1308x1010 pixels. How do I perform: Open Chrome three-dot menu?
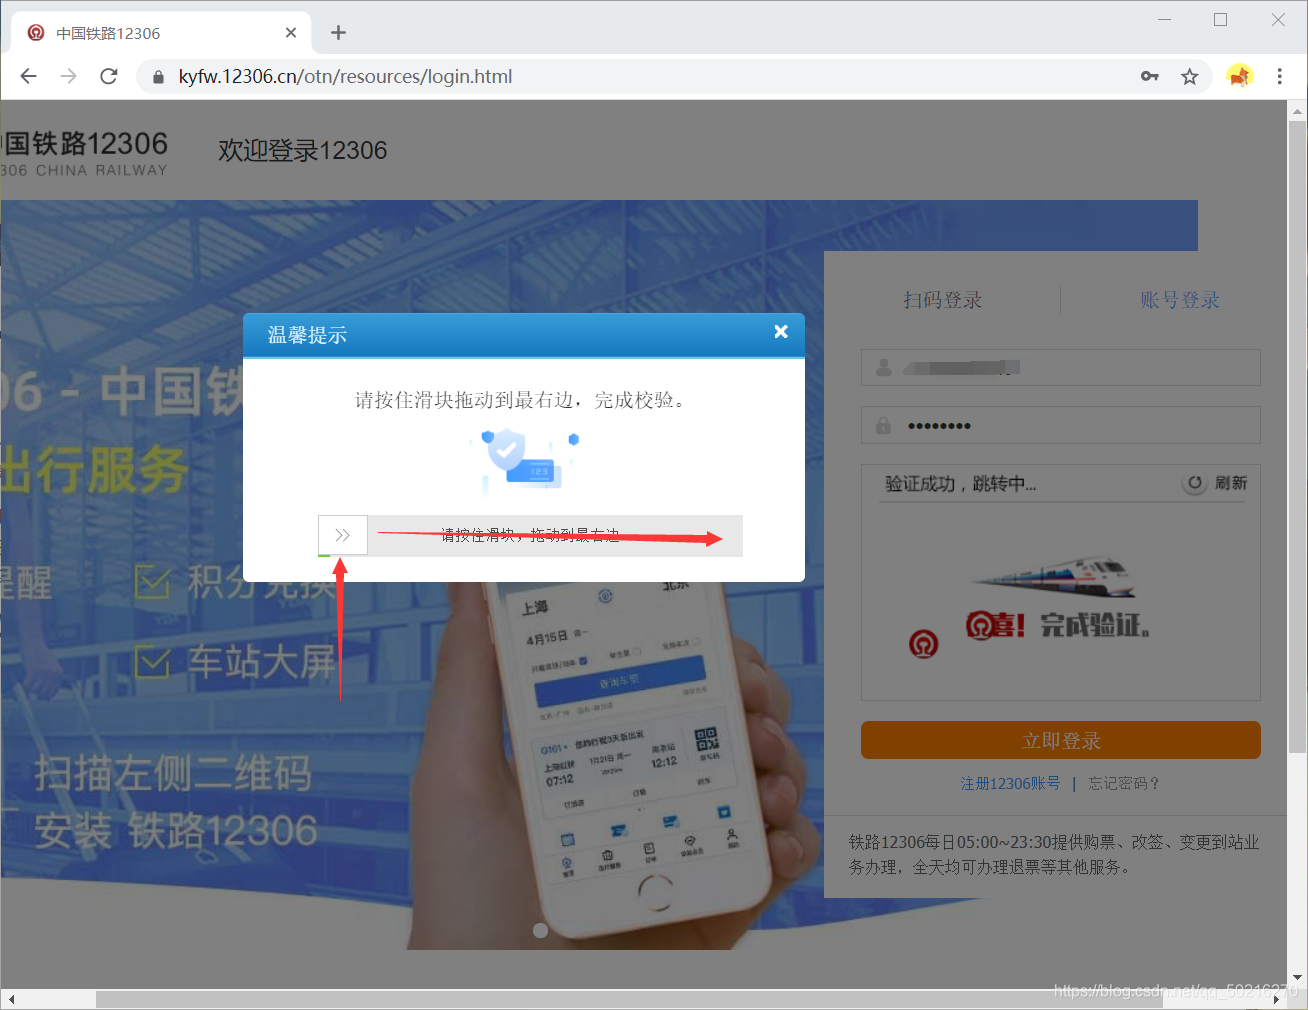click(x=1279, y=76)
